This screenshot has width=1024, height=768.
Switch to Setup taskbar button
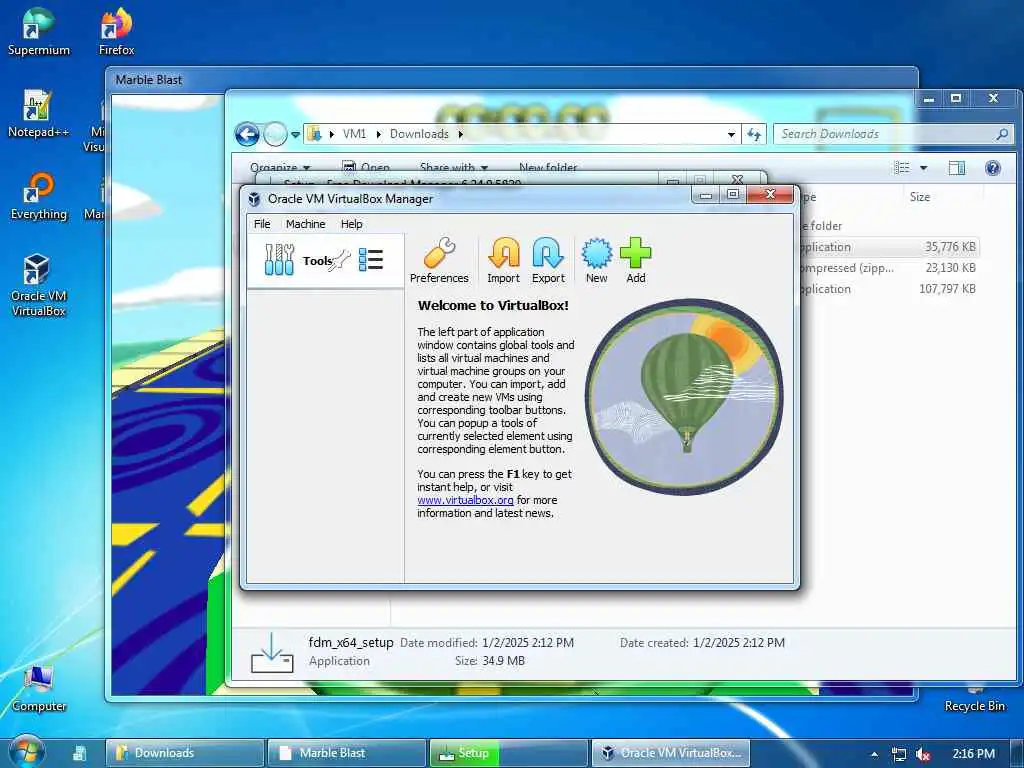[x=509, y=753]
